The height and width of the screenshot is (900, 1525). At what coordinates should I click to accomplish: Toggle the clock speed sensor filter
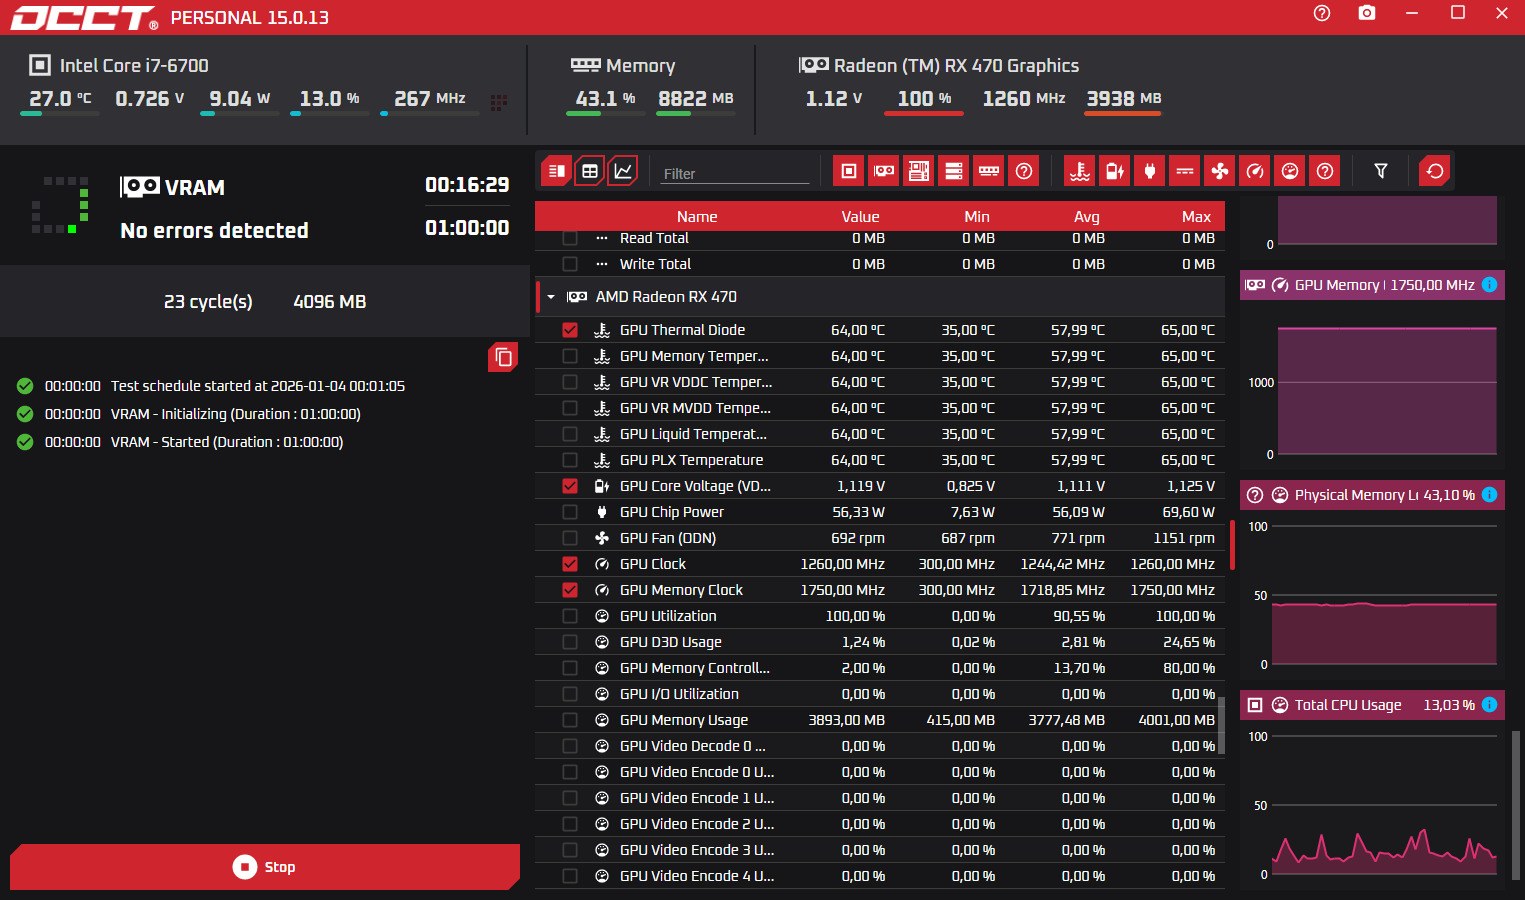coord(1255,171)
